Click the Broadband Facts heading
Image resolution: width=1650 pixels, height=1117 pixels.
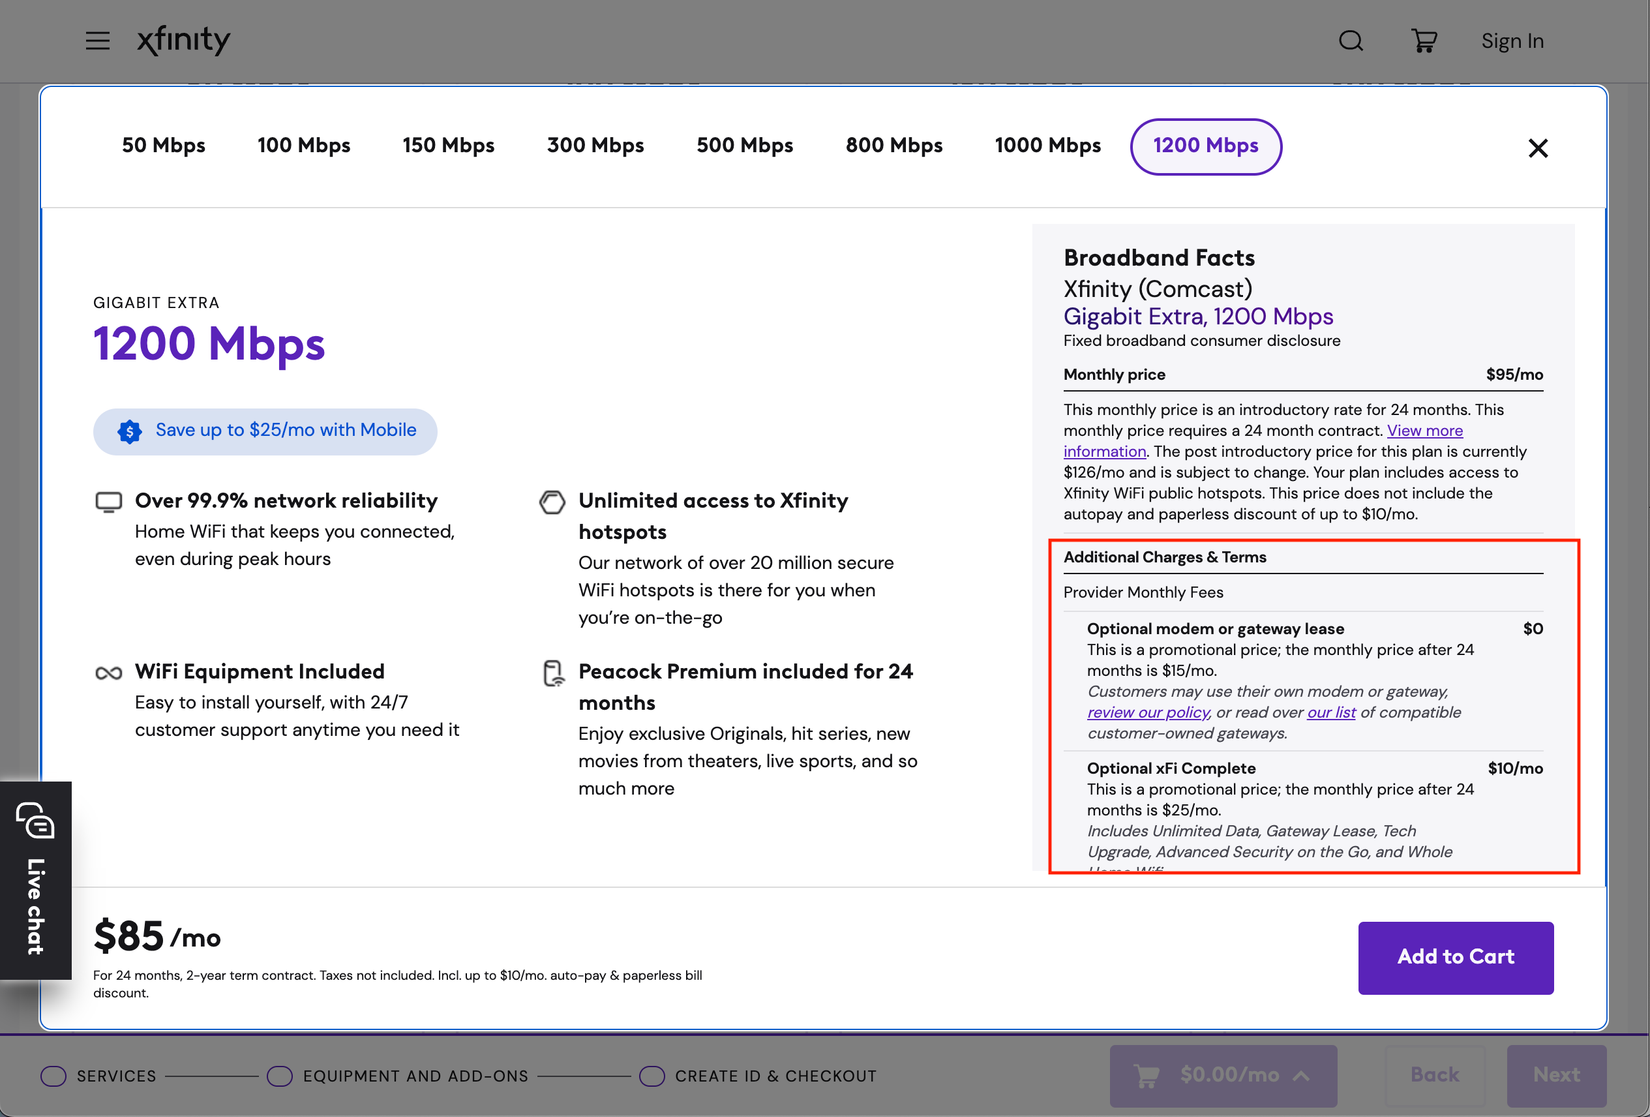(x=1159, y=258)
